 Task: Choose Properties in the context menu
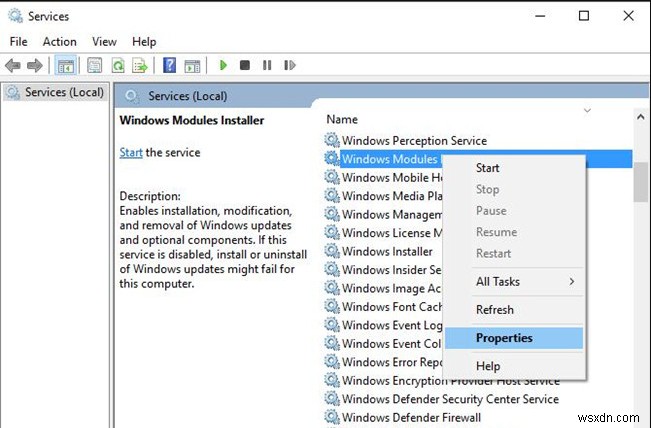(x=514, y=338)
